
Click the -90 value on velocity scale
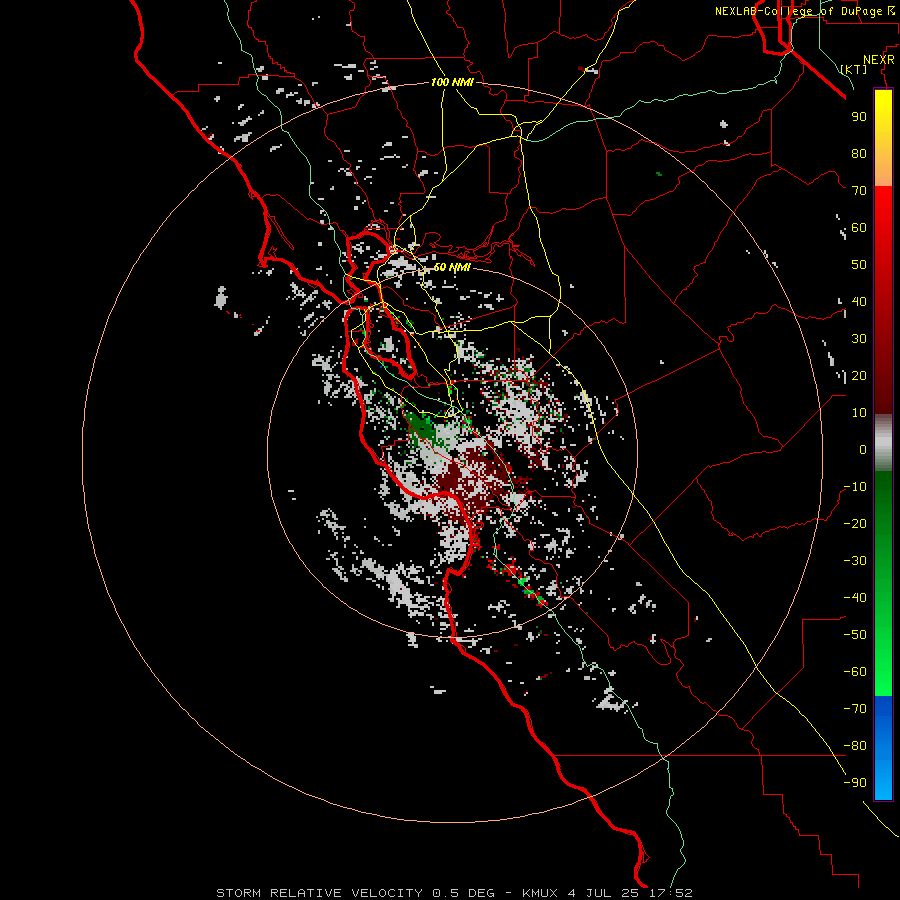(x=855, y=782)
